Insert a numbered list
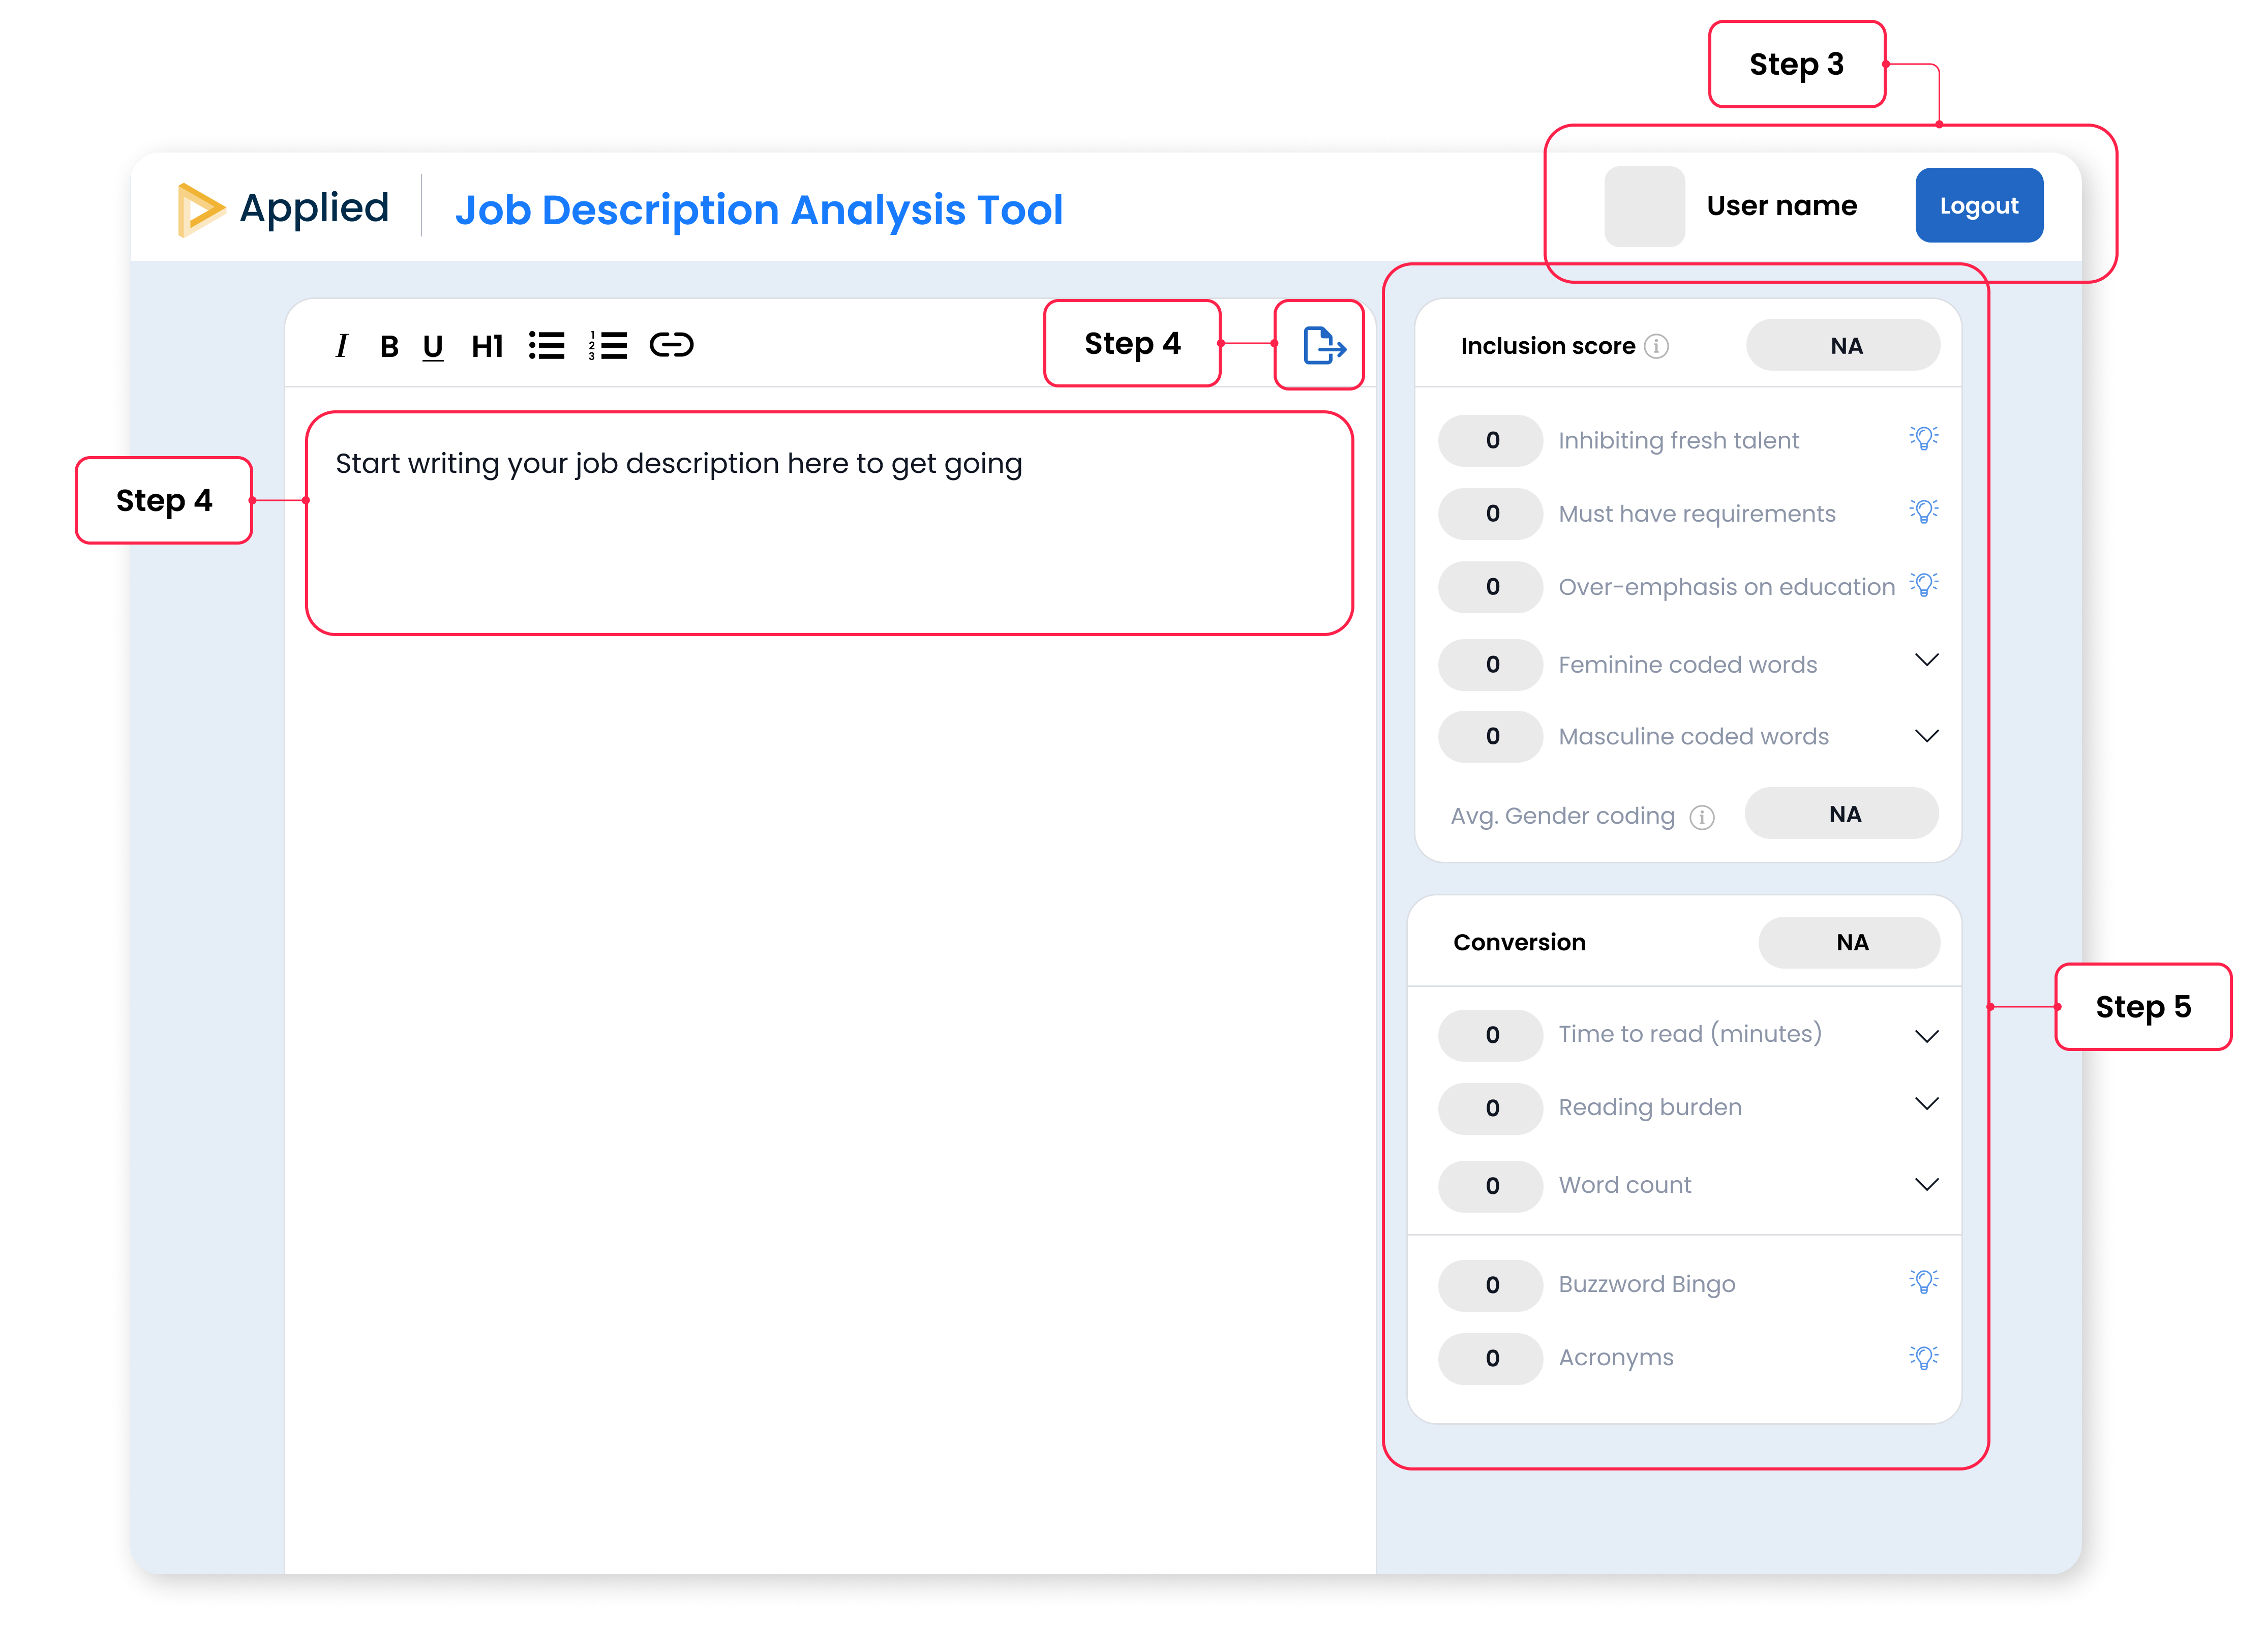The width and height of the screenshot is (2265, 1652). click(608, 346)
